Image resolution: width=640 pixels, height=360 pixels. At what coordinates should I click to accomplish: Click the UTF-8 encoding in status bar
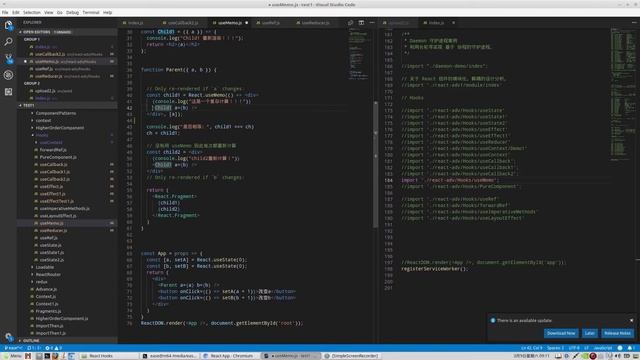pyautogui.click(x=574, y=348)
